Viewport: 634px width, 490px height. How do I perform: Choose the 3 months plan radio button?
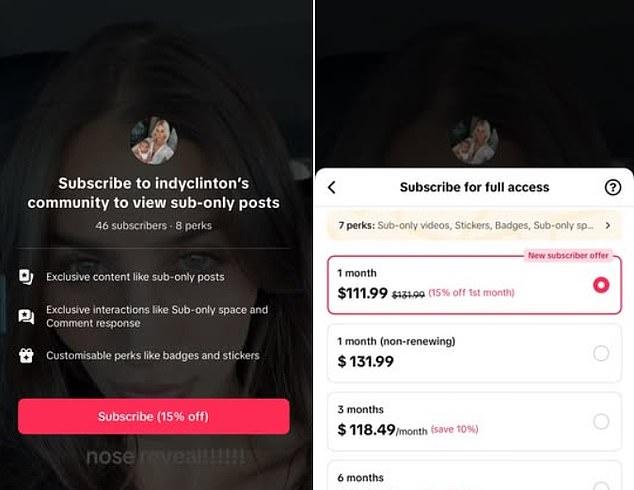601,421
